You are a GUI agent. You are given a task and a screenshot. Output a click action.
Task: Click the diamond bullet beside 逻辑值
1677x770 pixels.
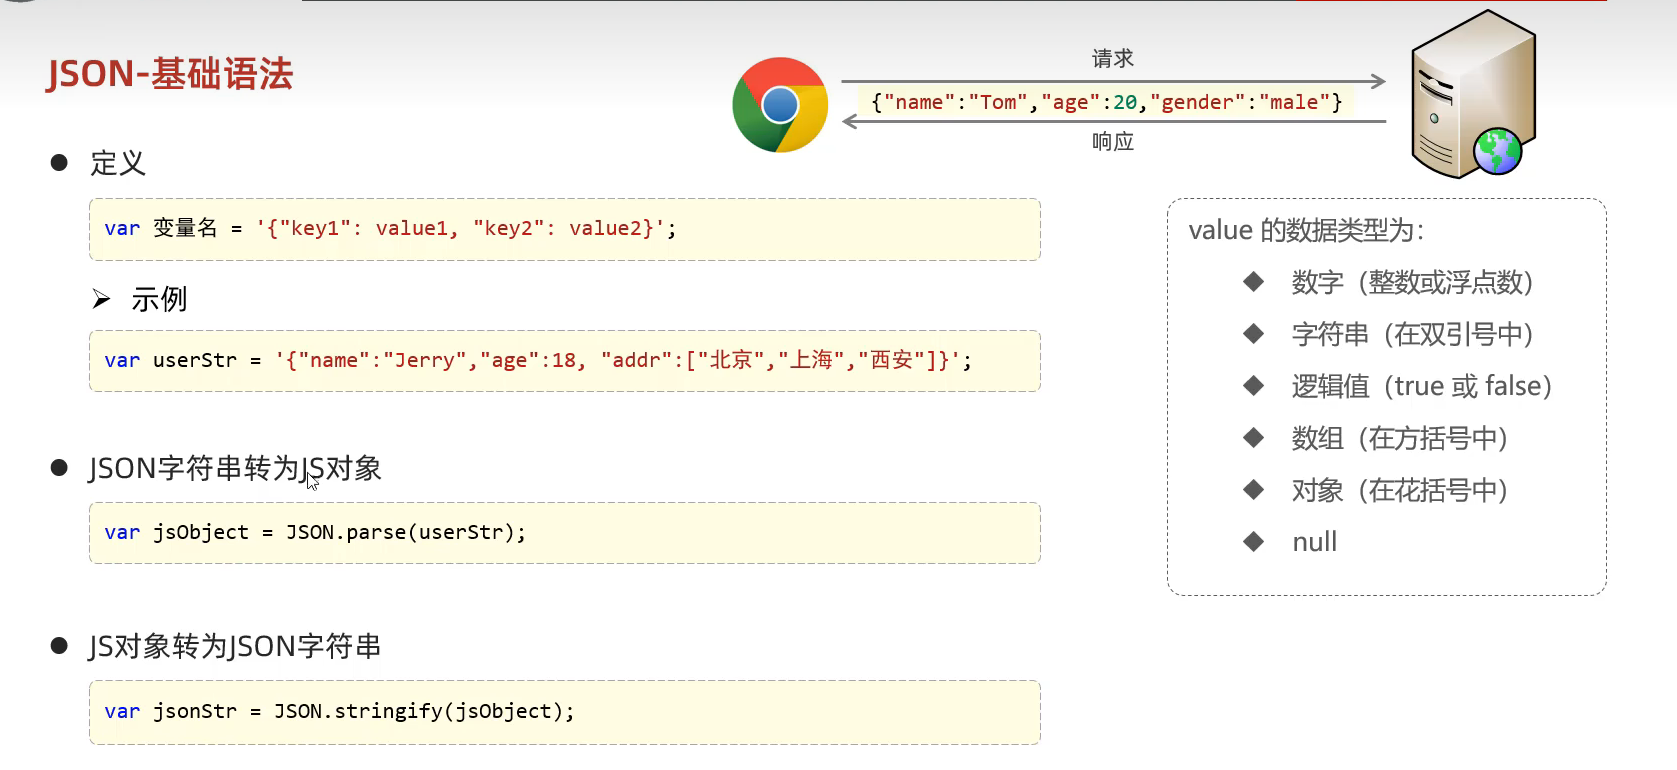tap(1253, 386)
